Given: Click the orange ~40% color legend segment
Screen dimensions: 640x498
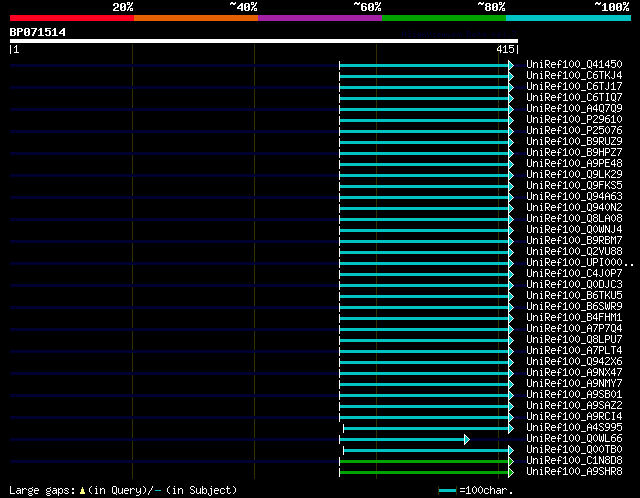Looking at the screenshot, I should (x=196, y=18).
